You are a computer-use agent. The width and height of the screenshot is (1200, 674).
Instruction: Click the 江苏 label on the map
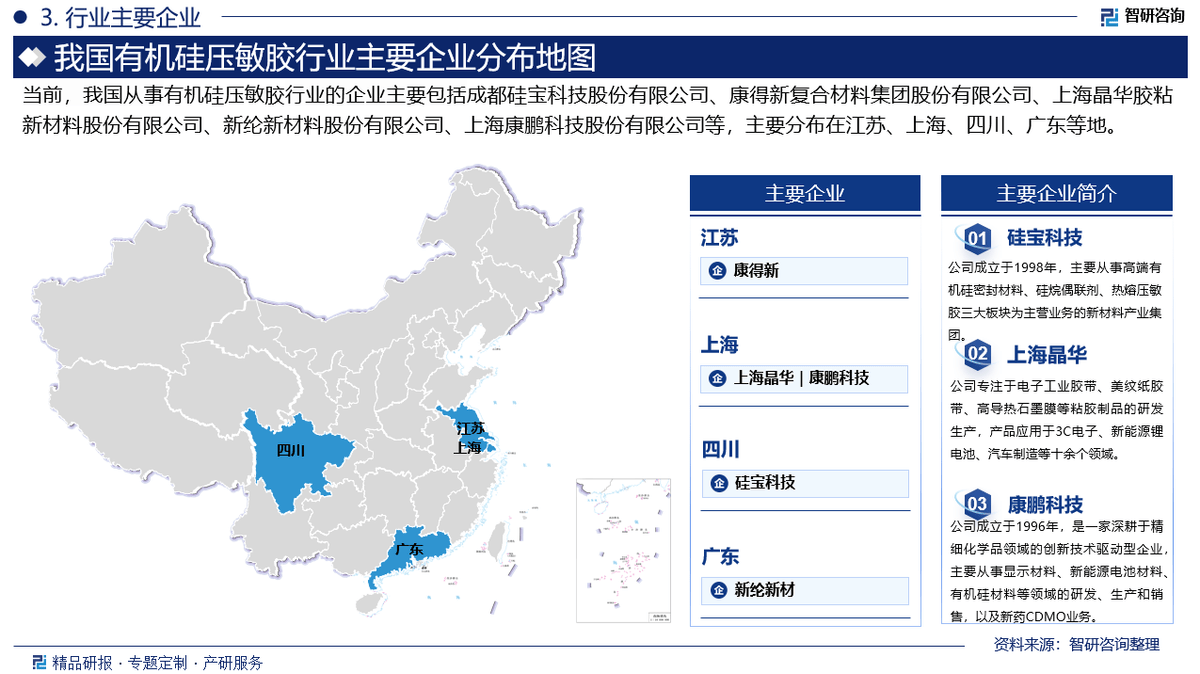click(x=470, y=428)
